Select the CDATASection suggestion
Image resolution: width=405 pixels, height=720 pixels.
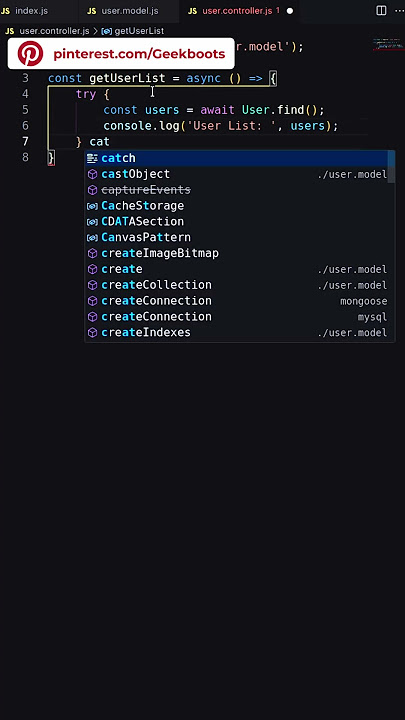tap(240, 221)
